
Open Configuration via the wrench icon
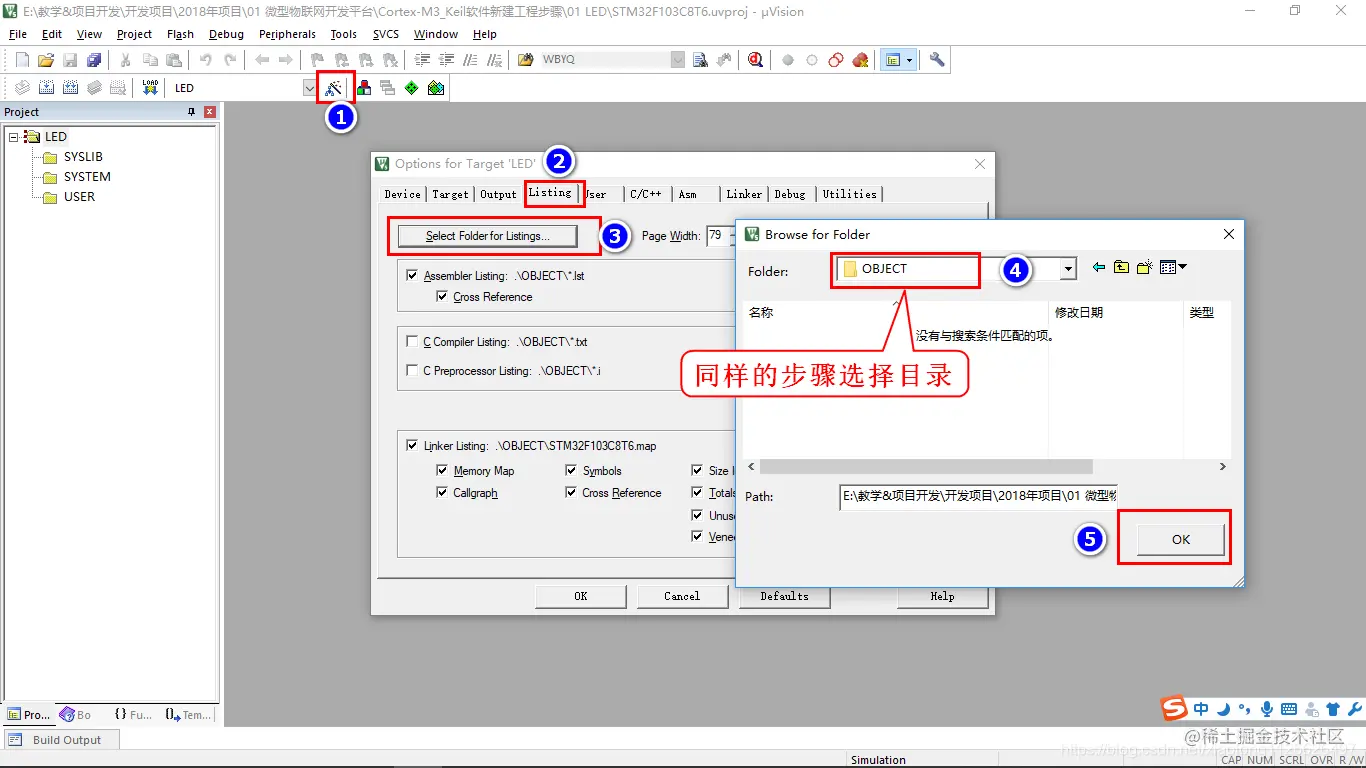[937, 60]
